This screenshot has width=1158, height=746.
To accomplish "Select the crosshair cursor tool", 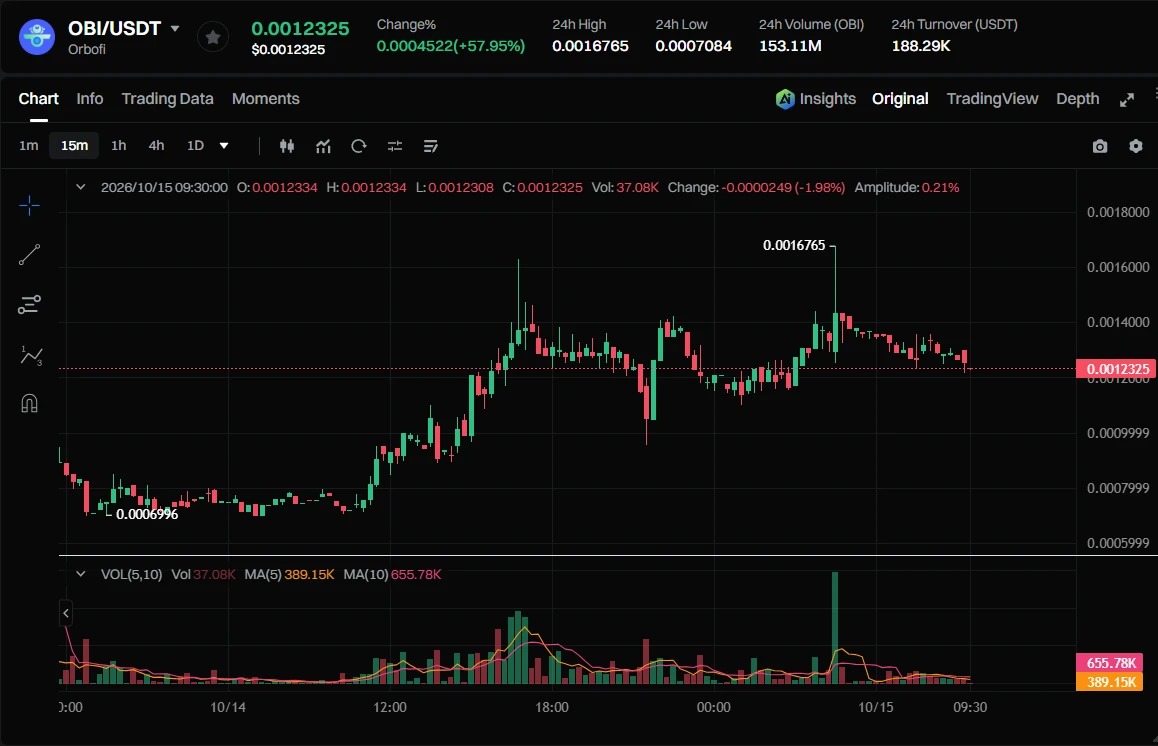I will coord(30,205).
